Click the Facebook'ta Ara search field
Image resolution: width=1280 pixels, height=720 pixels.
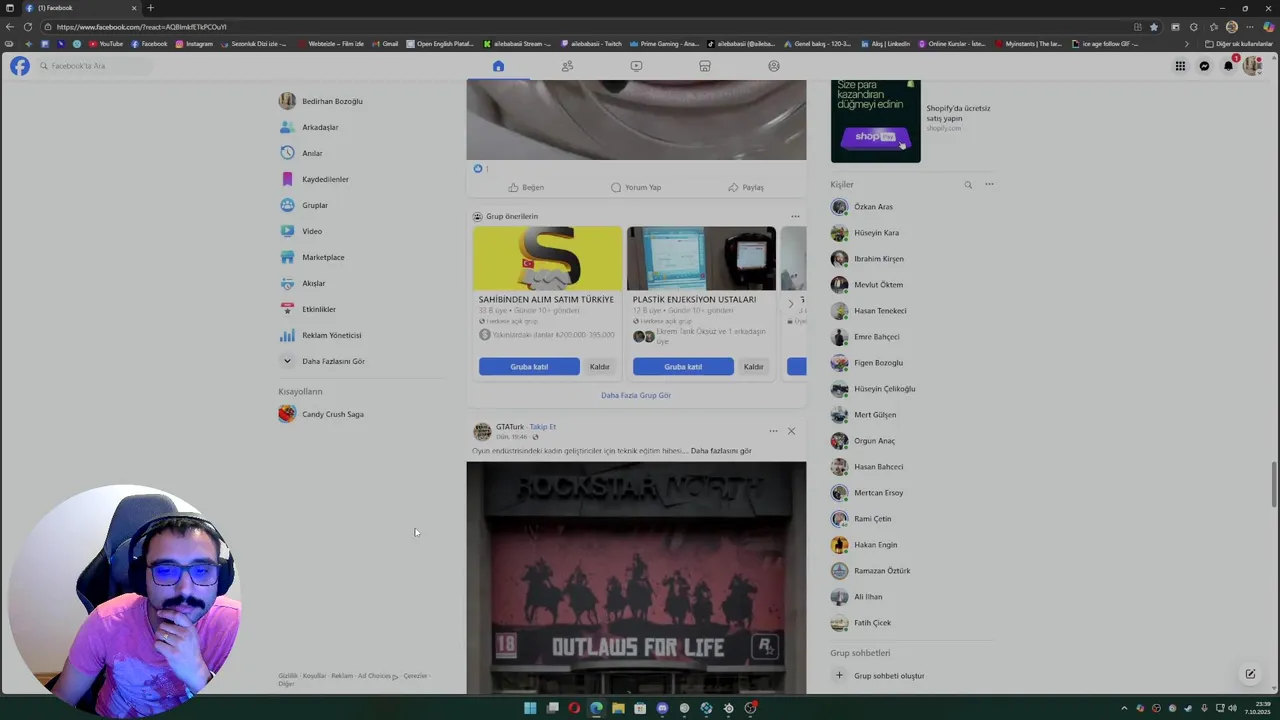95,66
